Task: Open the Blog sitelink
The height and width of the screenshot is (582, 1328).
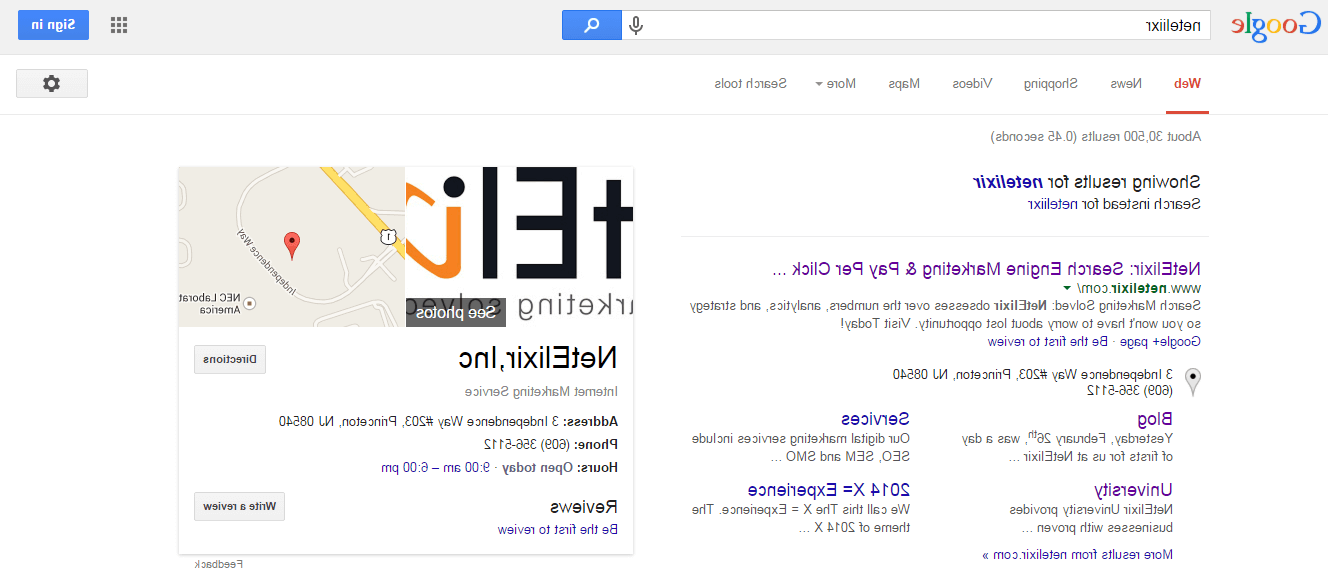Action: point(1154,419)
